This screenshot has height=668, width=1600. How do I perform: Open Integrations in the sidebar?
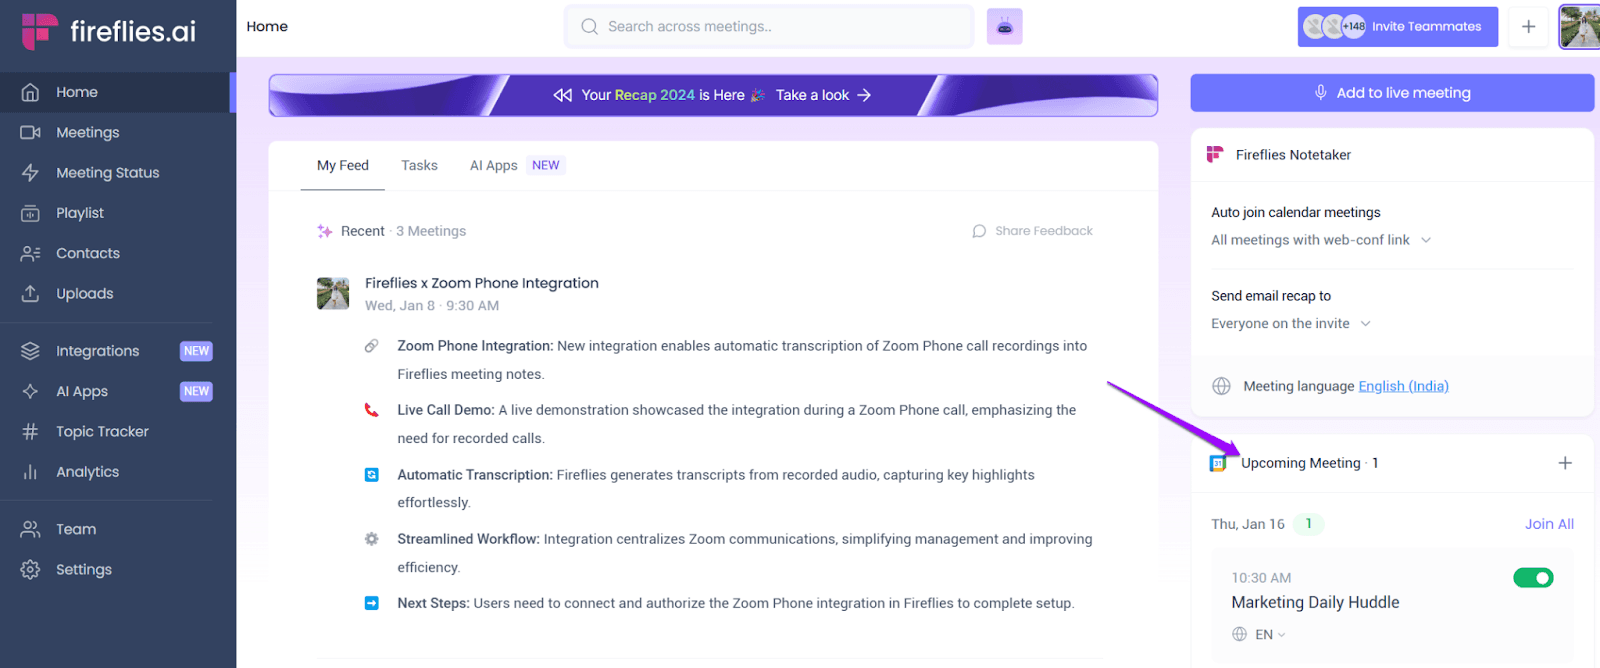pos(116,351)
